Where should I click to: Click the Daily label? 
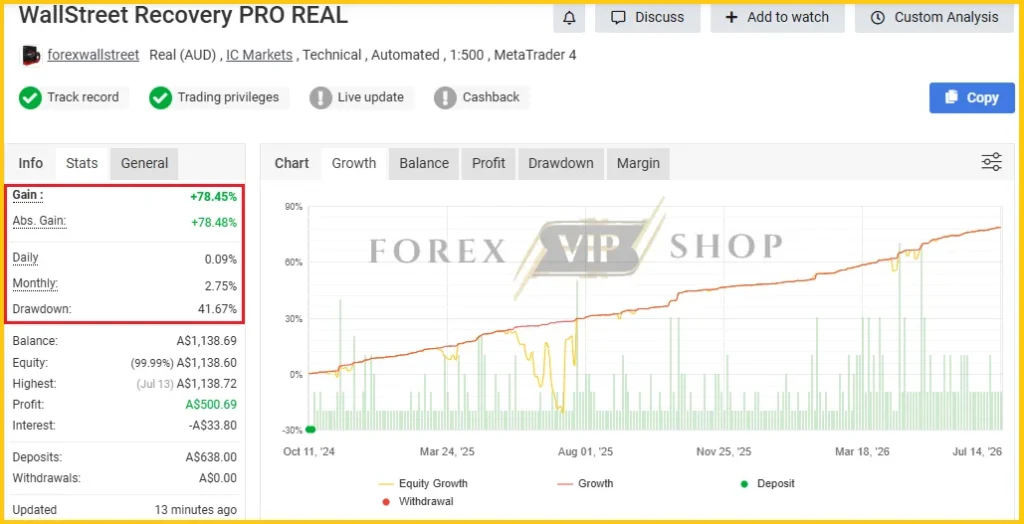point(25,258)
